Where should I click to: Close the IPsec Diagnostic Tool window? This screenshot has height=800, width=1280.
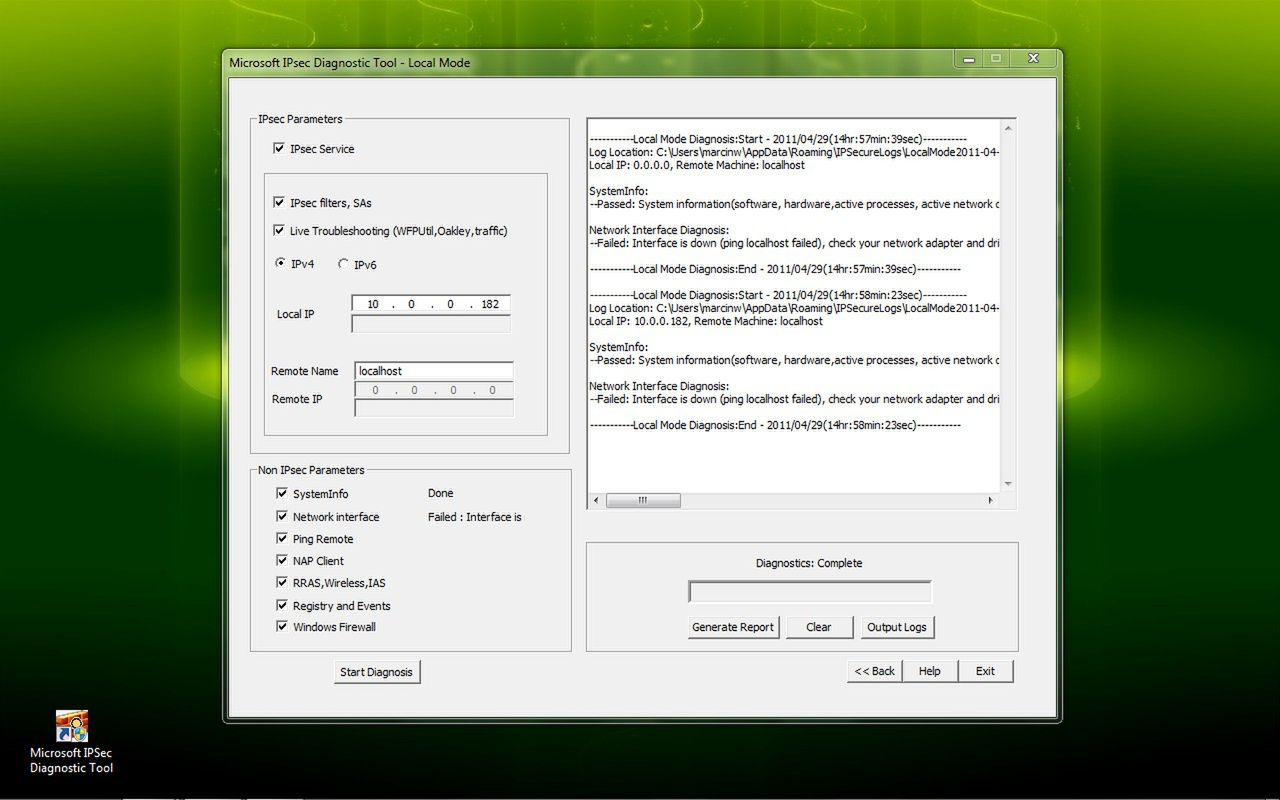[1033, 59]
